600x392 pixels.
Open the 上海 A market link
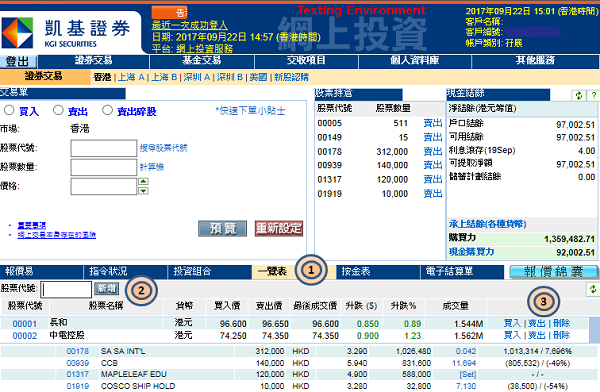[131, 77]
